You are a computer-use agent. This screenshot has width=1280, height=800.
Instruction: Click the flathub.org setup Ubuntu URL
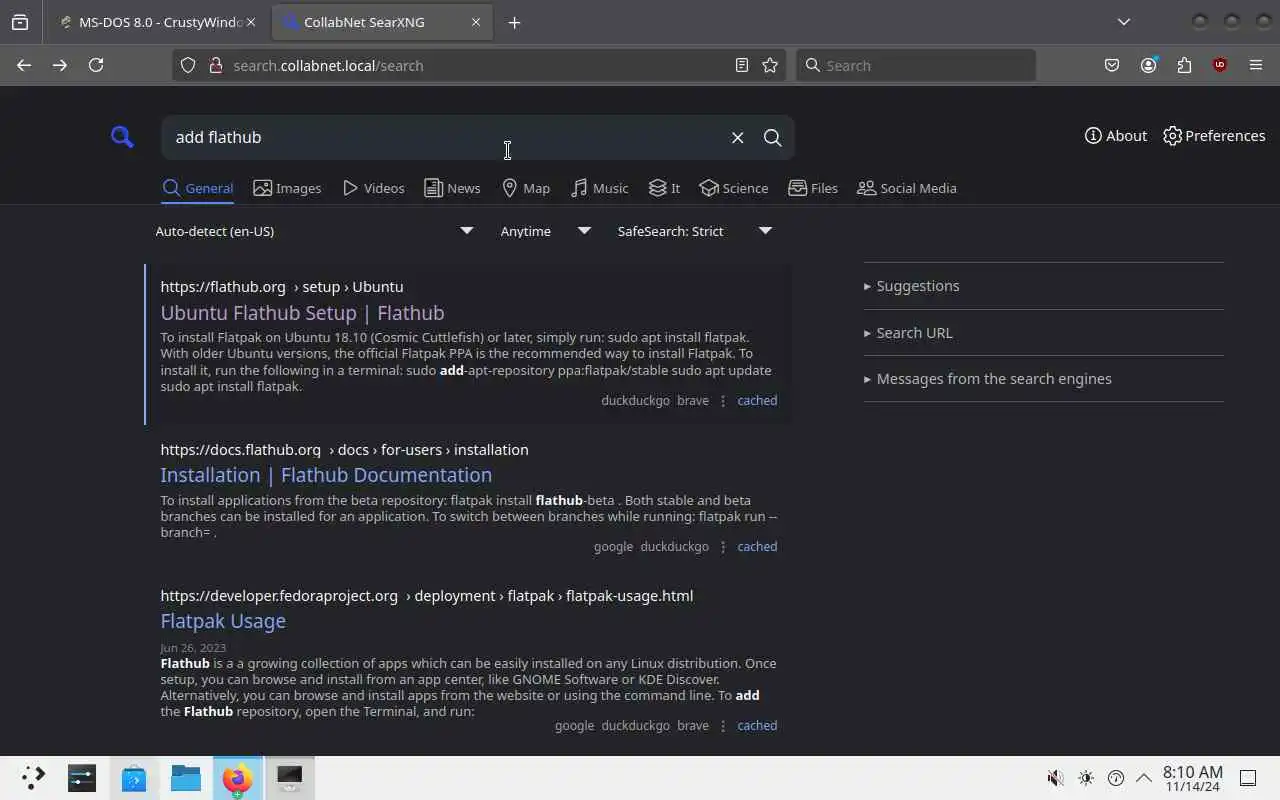(282, 286)
